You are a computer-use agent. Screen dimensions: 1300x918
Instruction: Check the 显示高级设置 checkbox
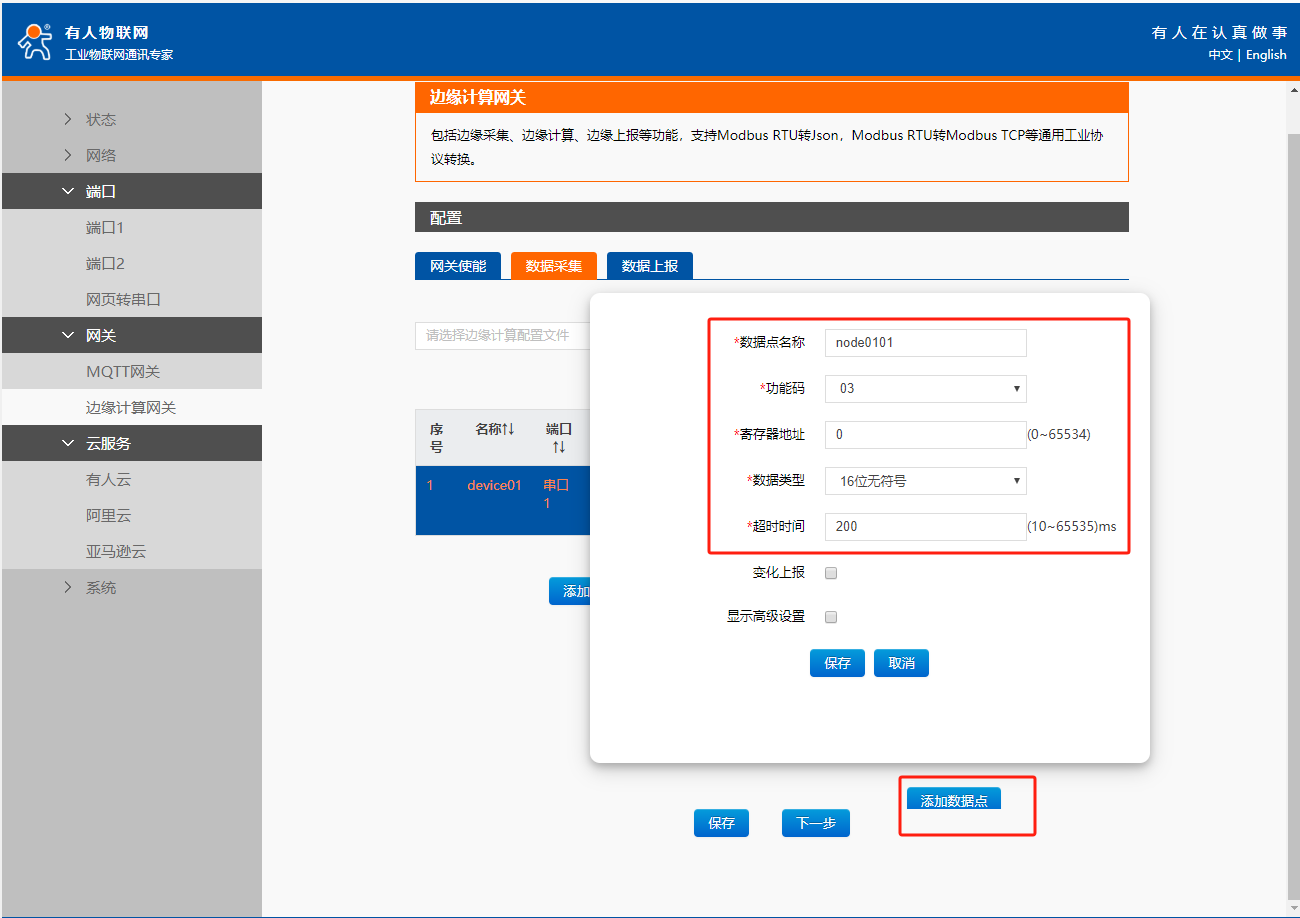[830, 617]
